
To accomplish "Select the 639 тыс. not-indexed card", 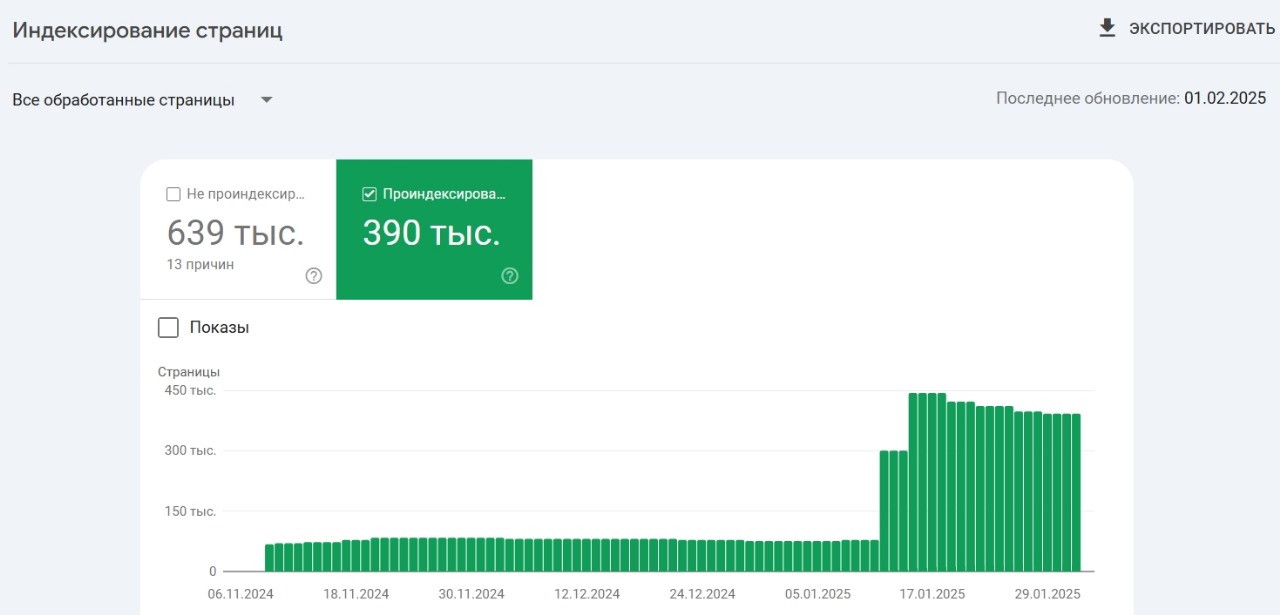I will [236, 232].
